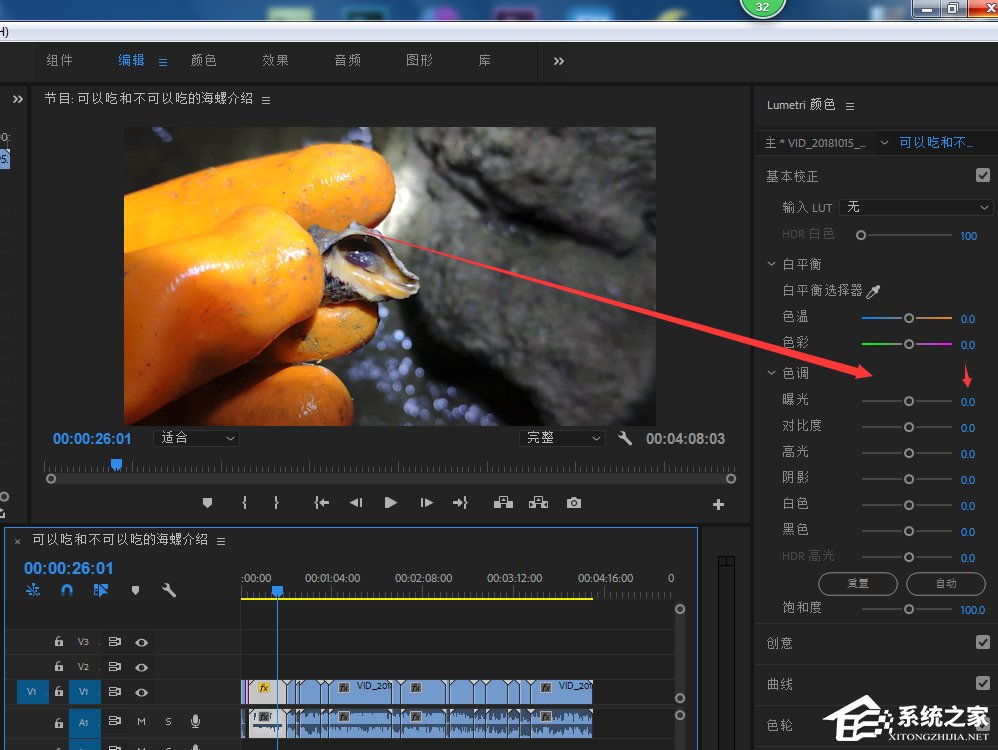Open the 适合 zoom level dropdown

tap(197, 438)
